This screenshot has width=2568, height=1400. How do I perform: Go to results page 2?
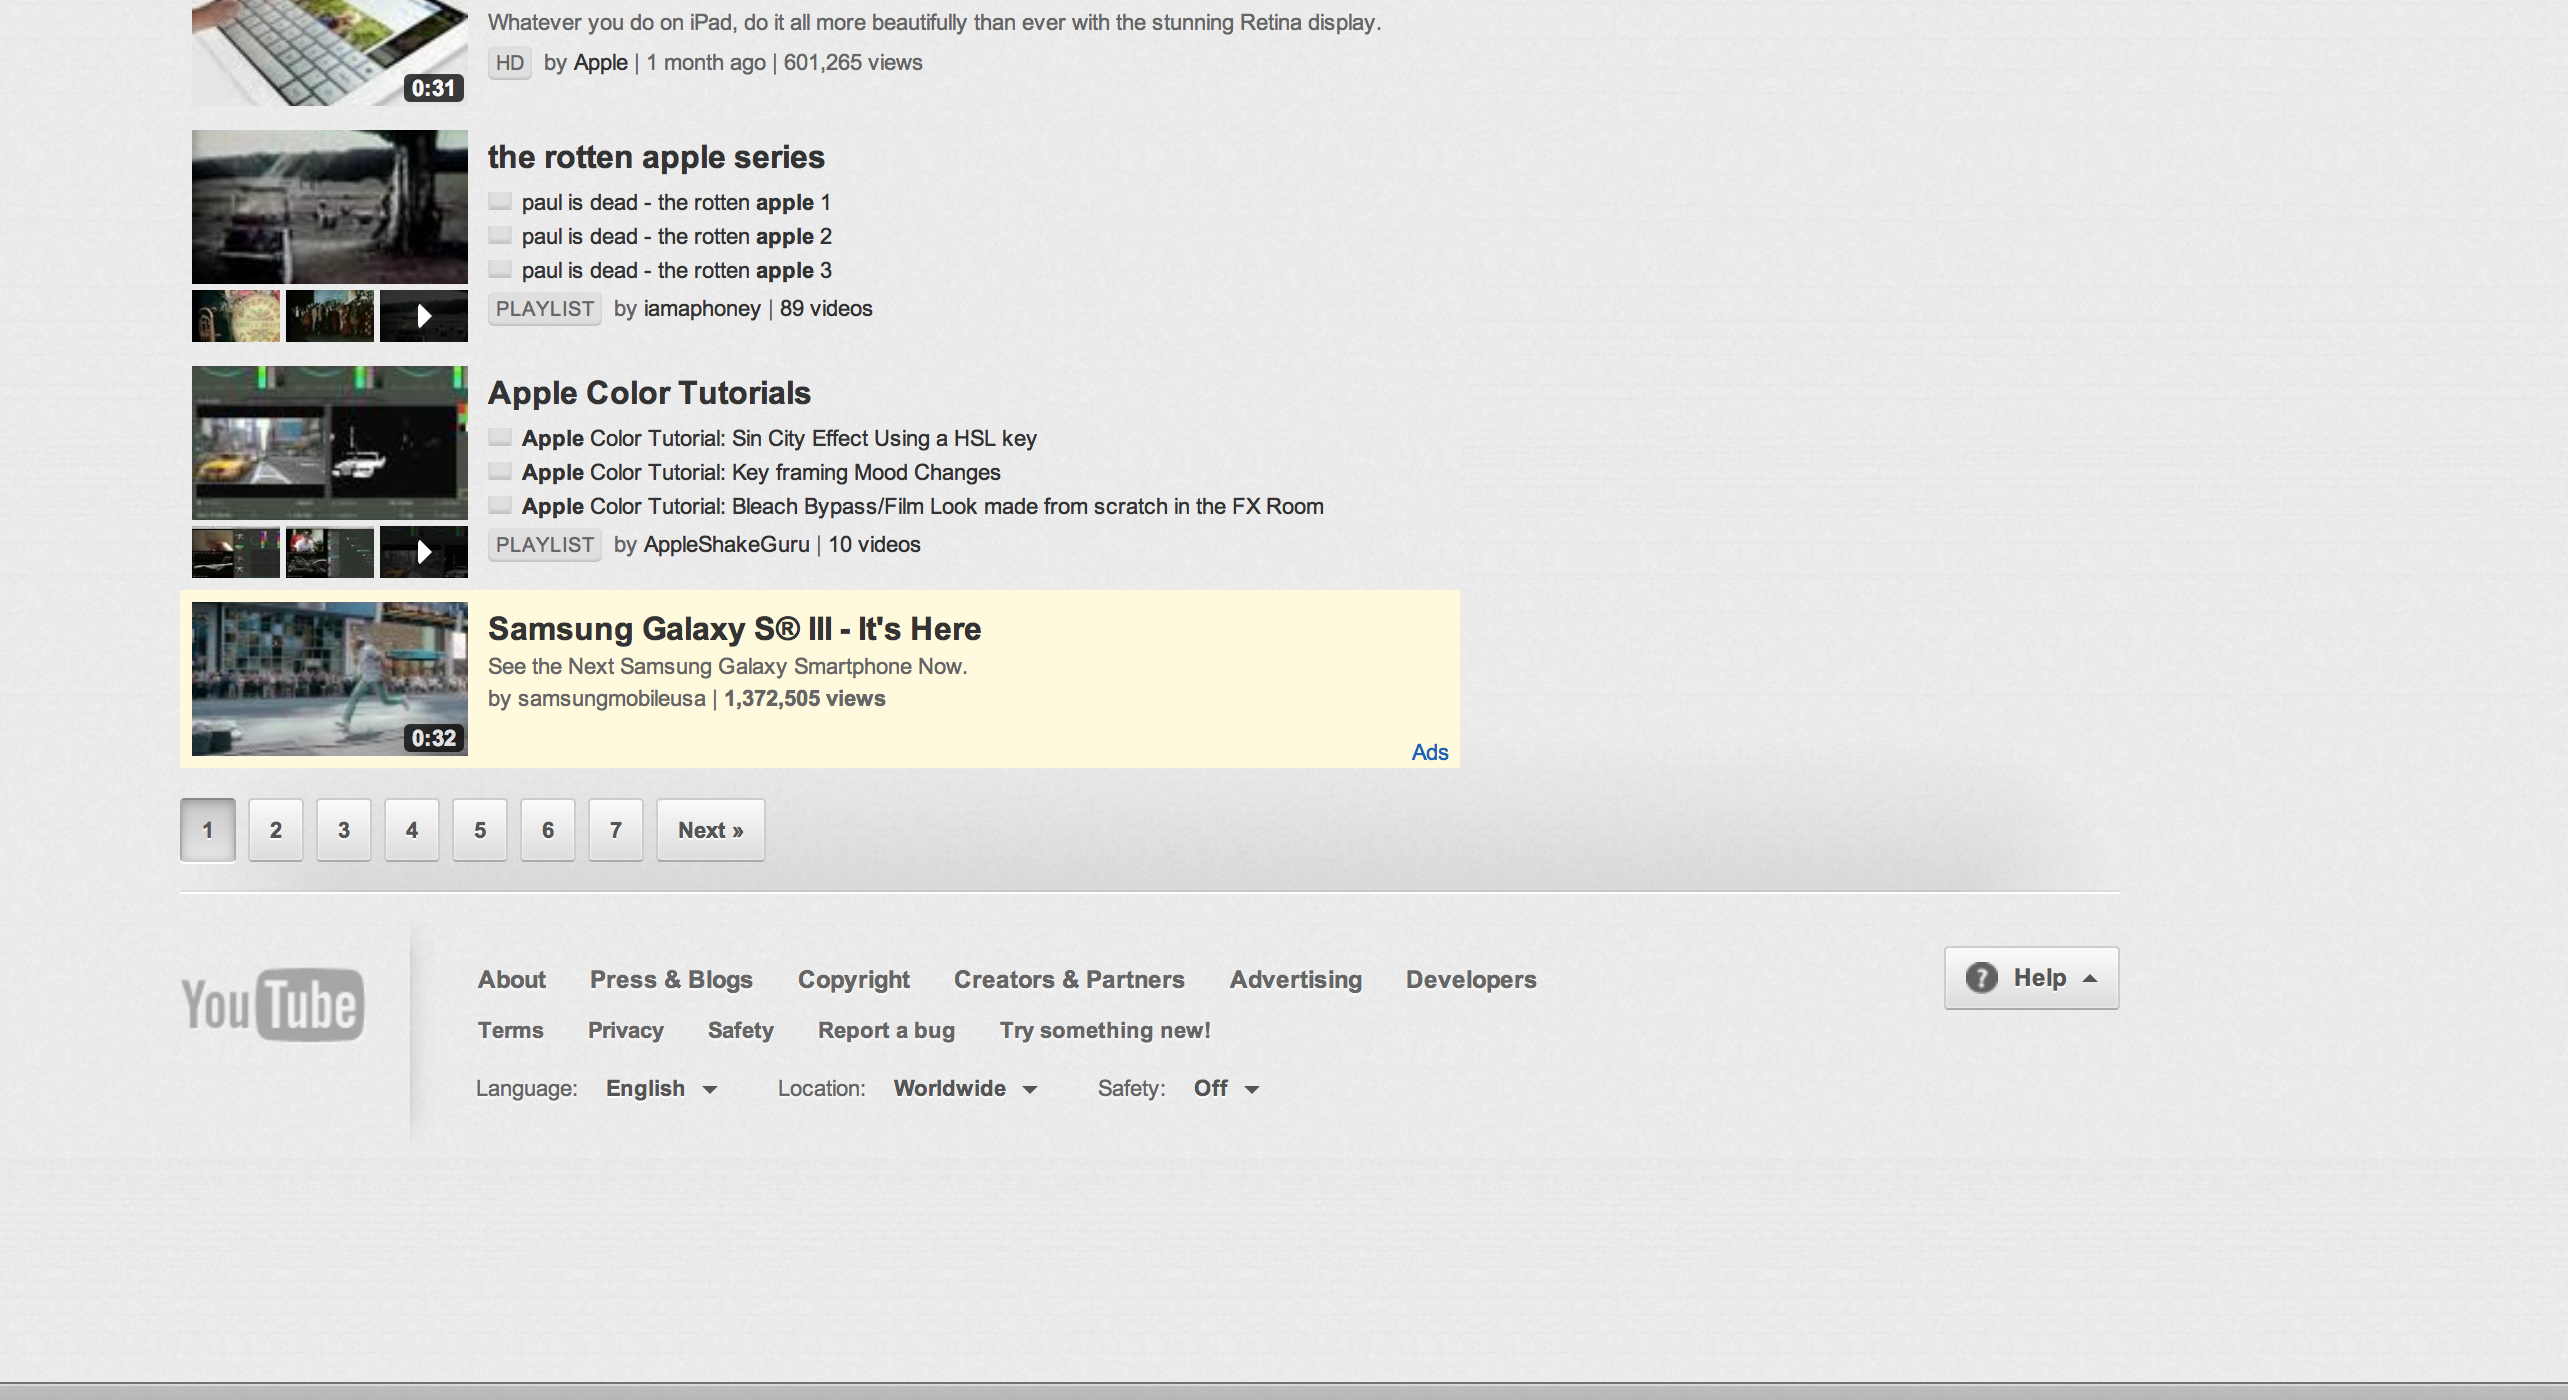[x=276, y=830]
